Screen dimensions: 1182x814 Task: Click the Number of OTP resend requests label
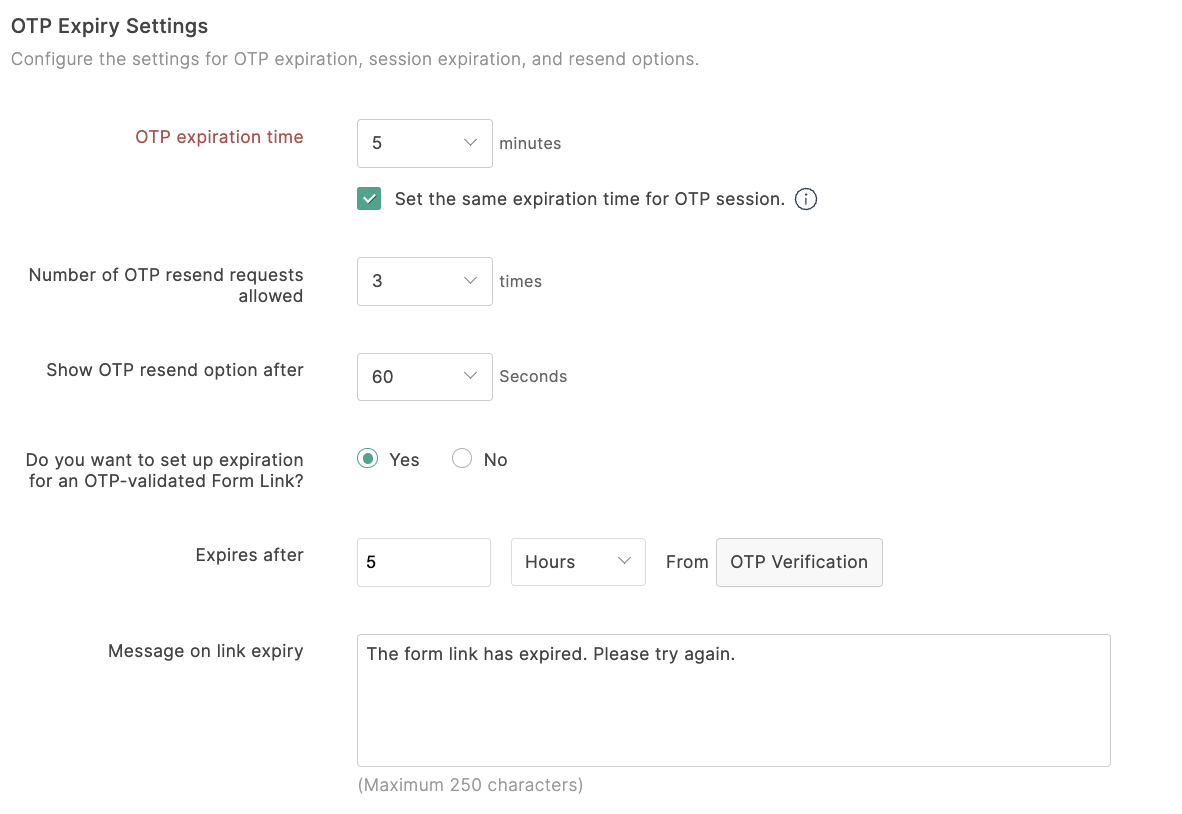[x=166, y=285]
